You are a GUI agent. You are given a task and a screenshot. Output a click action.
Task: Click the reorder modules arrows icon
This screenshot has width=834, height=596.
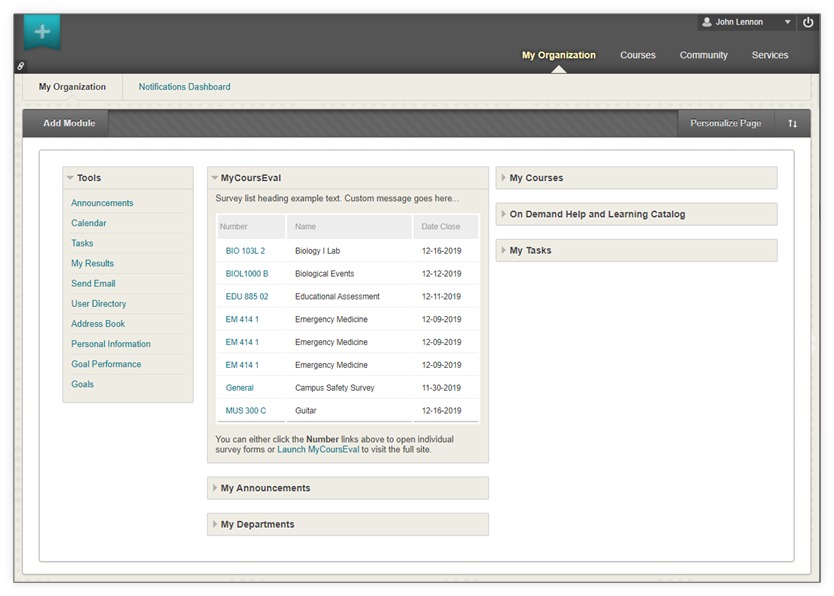point(792,123)
